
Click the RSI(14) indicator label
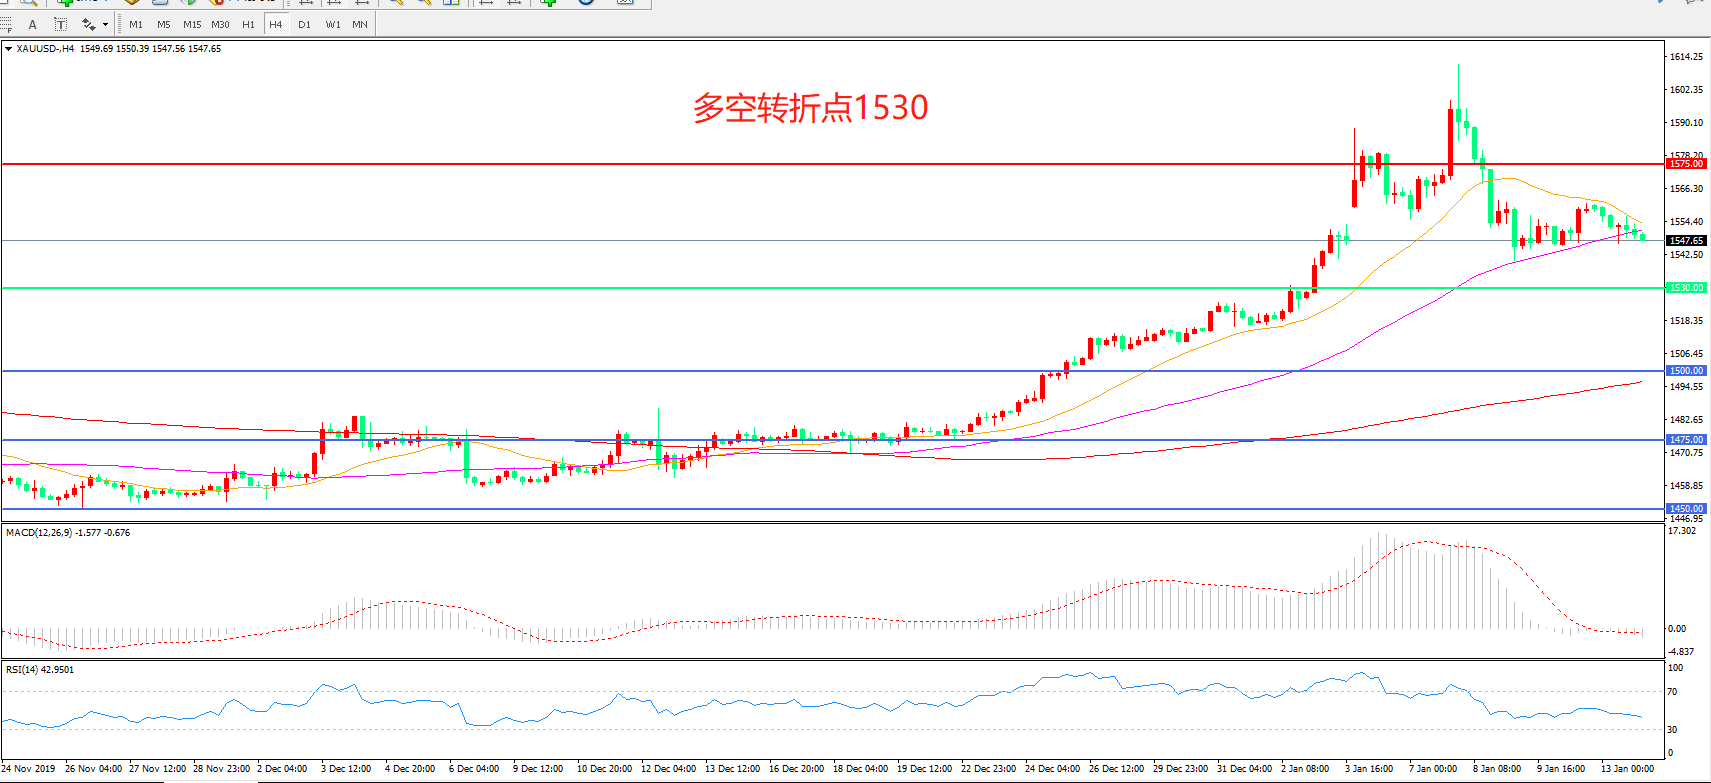pos(40,670)
